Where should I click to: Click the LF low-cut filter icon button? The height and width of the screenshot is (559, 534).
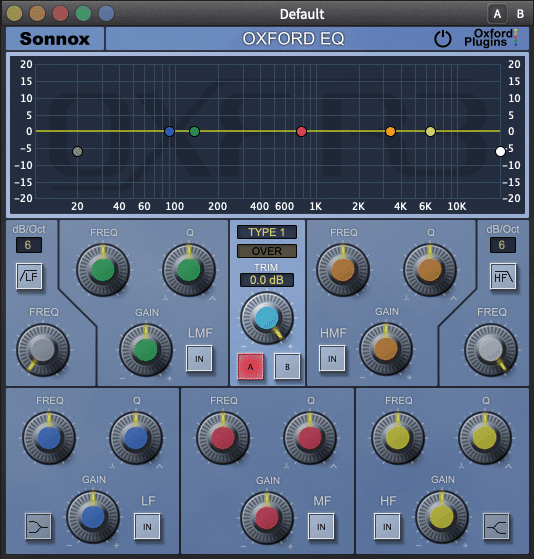[29, 276]
